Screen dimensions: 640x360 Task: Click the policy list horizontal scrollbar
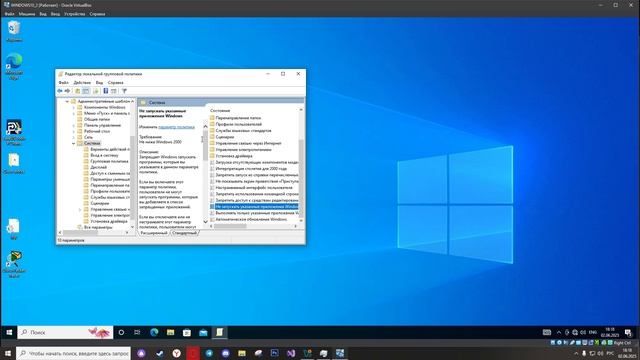coord(254,226)
